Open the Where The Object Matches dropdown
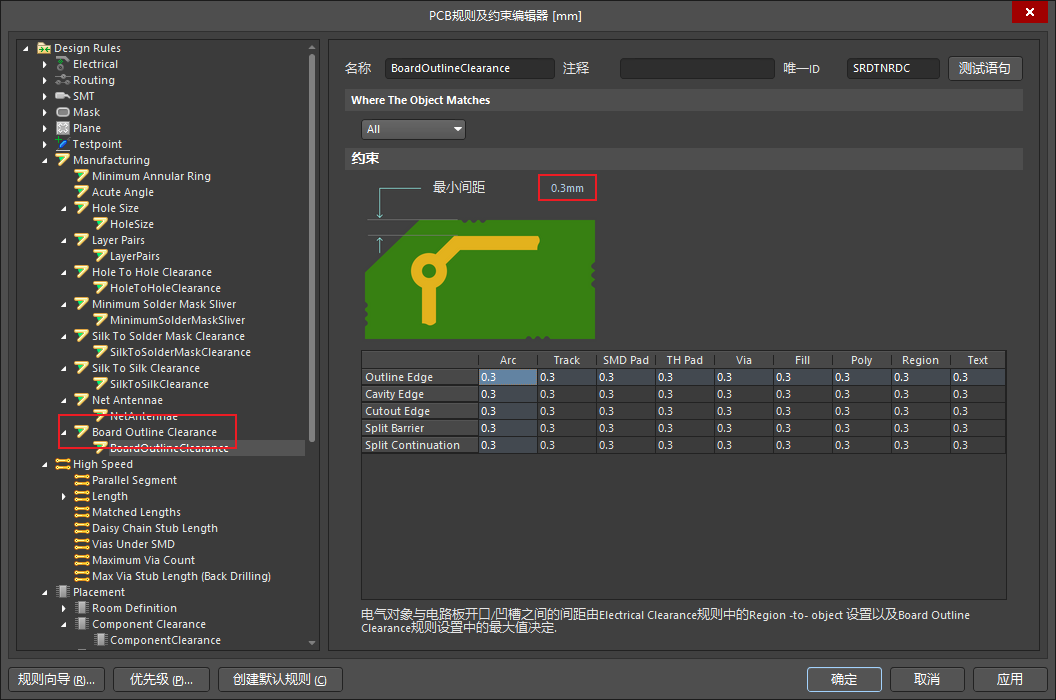1056x700 pixels. coord(414,129)
